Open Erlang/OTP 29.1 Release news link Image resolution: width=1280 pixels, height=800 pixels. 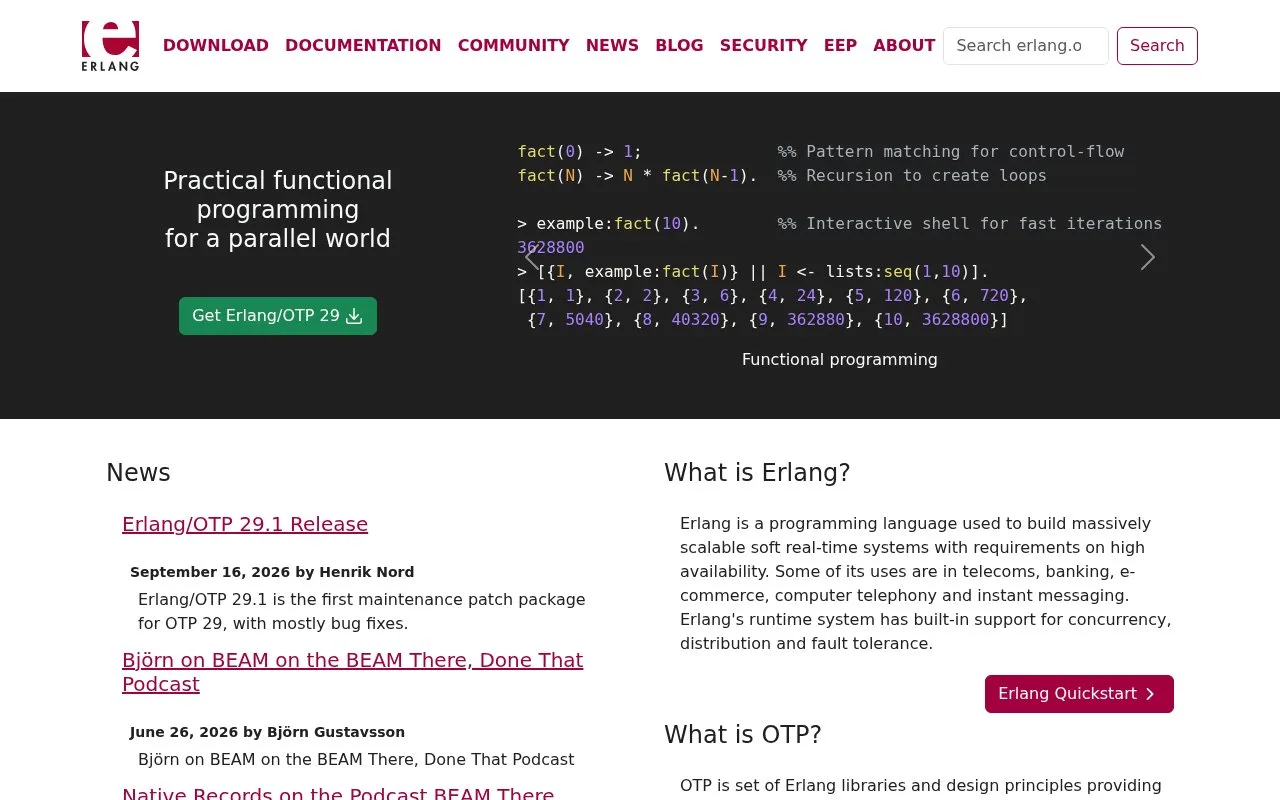(x=245, y=524)
